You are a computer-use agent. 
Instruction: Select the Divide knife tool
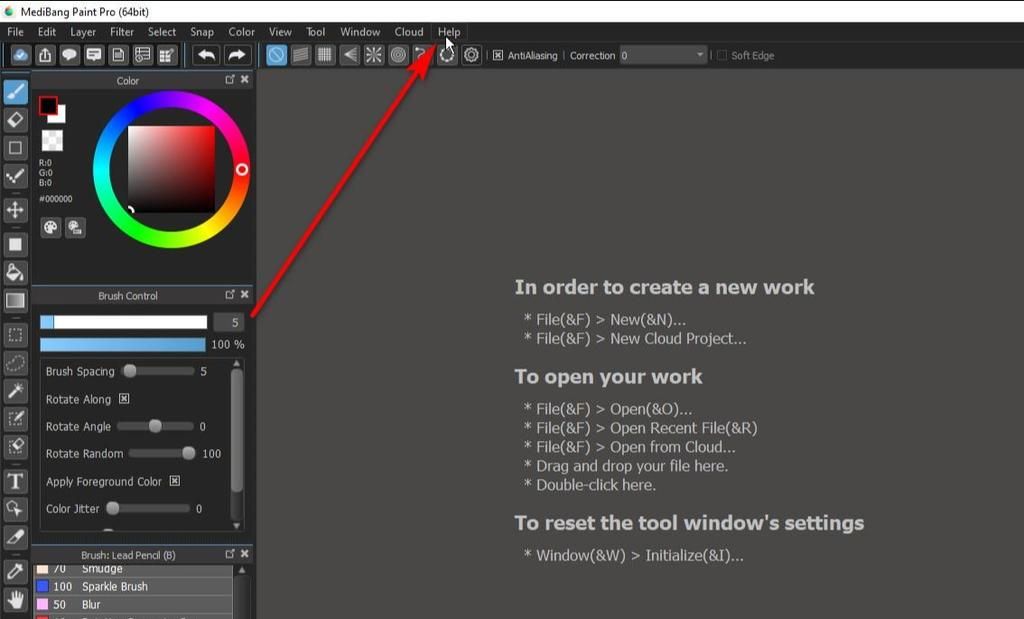16,537
